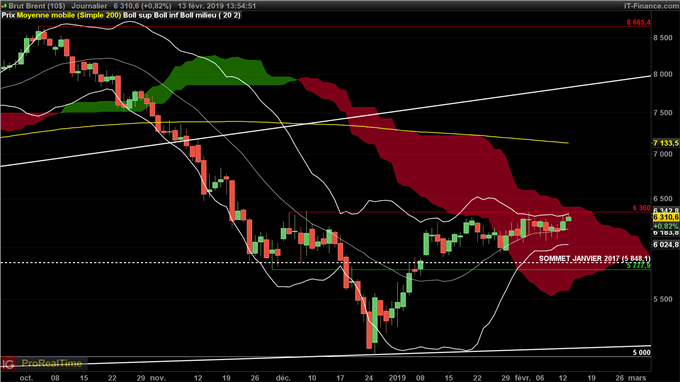Click the Moyenne mobile (Simple 200) indicator label
Image resolution: width=680 pixels, height=382 pixels.
[69, 15]
